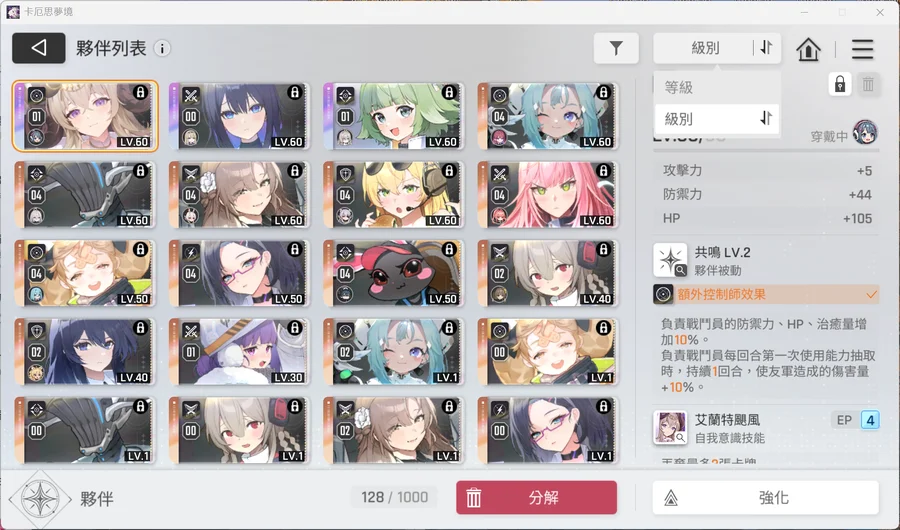Open the filter funnel icon
The image size is (900, 530).
(616, 48)
